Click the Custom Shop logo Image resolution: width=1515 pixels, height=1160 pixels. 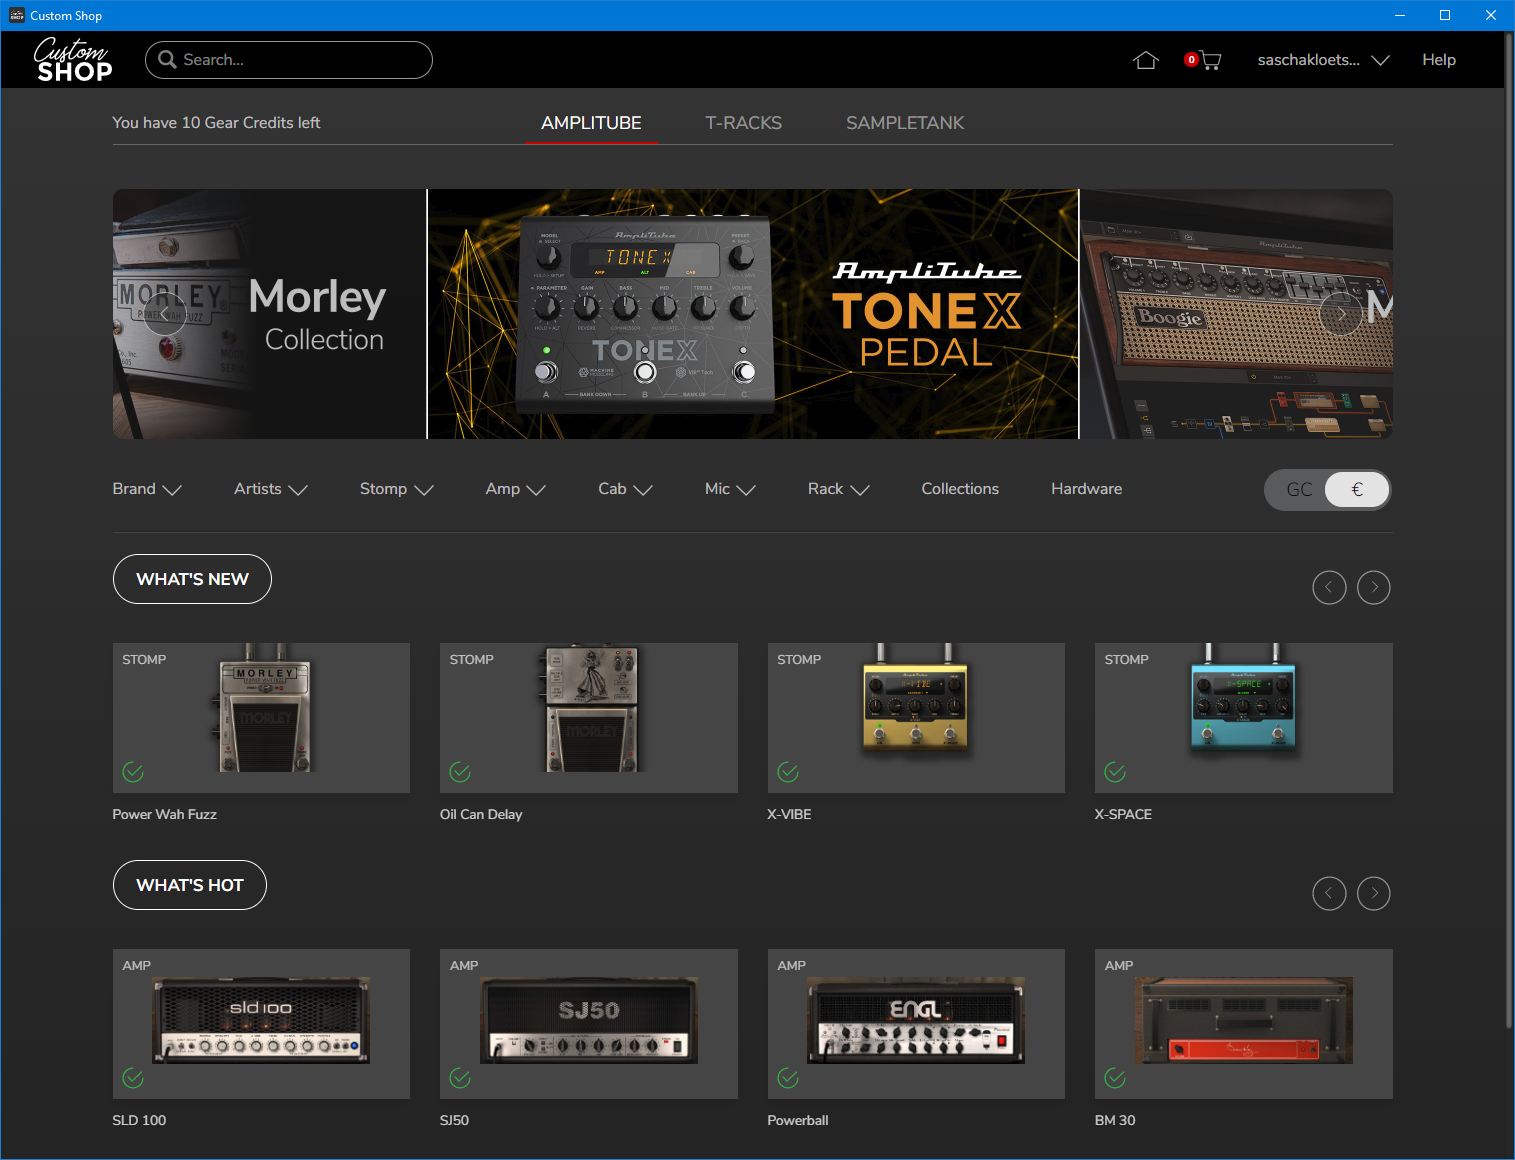pyautogui.click(x=73, y=60)
